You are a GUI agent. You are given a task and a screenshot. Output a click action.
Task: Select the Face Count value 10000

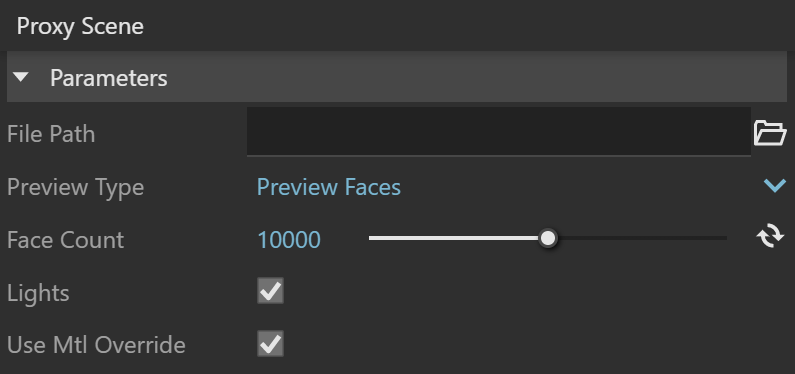pos(289,239)
